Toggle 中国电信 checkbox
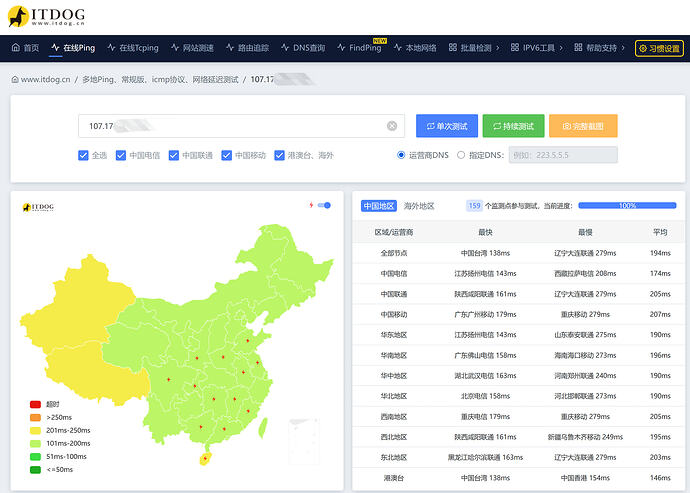 (121, 155)
